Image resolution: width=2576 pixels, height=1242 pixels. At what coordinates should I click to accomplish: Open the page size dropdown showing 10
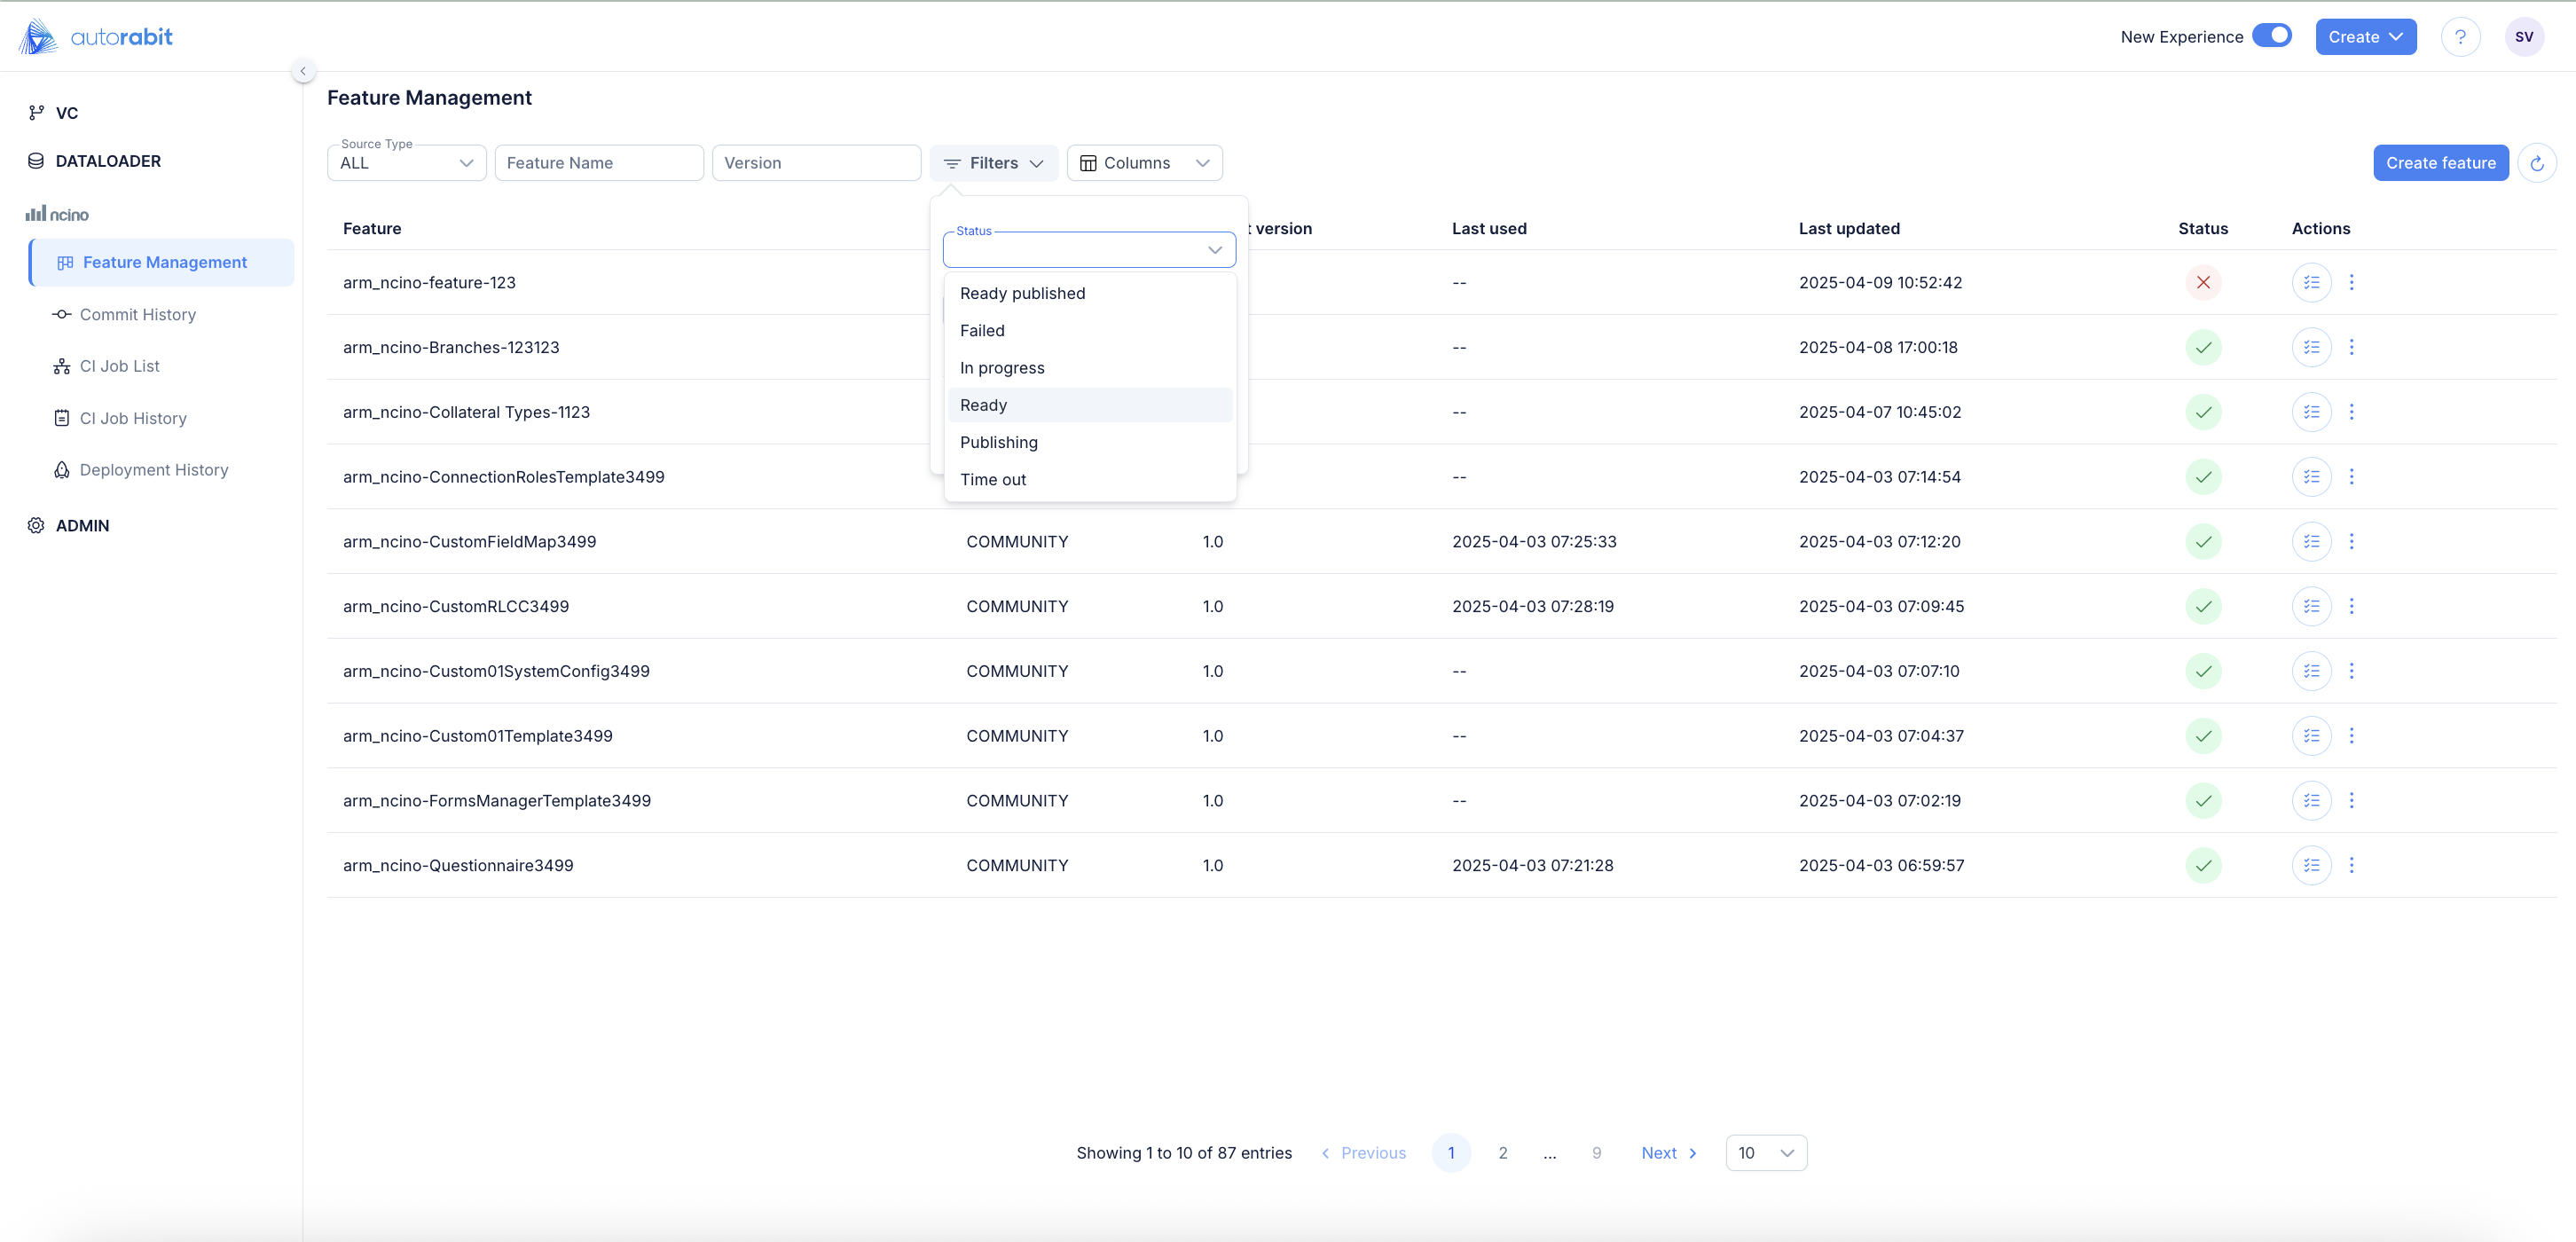point(1765,1153)
